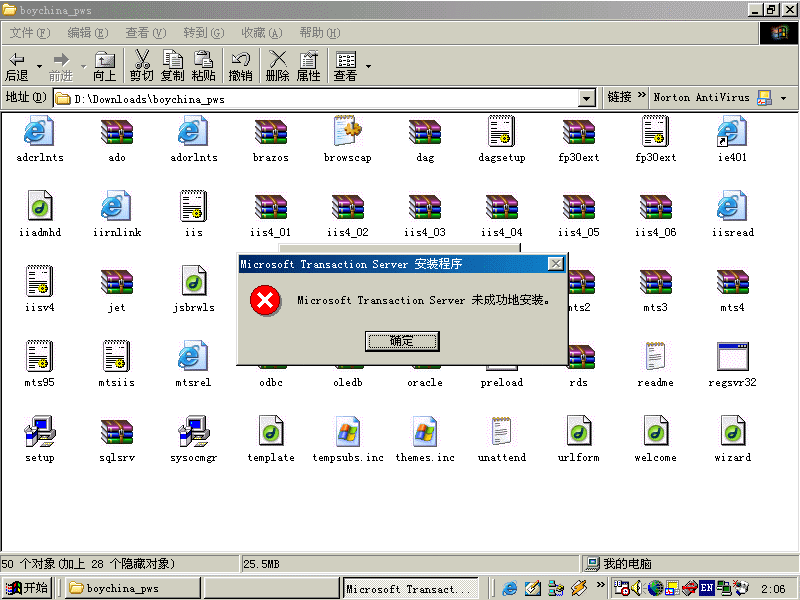Click the 粘贴 paste toolbar icon
Viewport: 800px width, 600px height.
(x=203, y=66)
